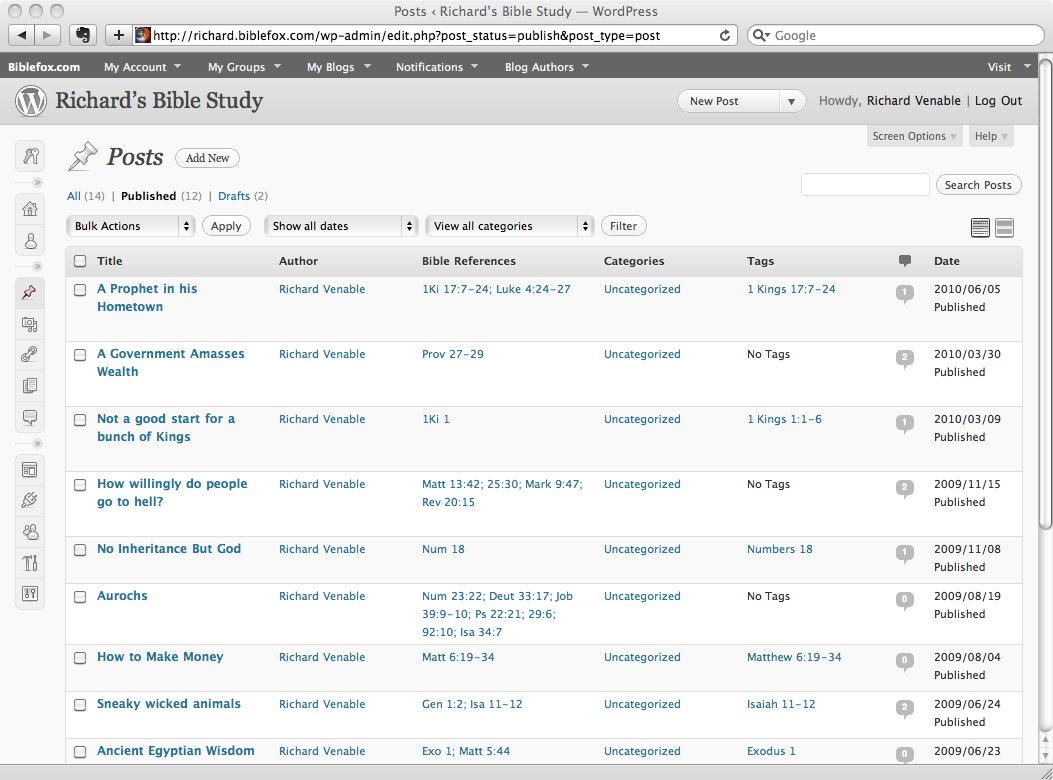Open the Users icon in sidebar

coord(30,532)
